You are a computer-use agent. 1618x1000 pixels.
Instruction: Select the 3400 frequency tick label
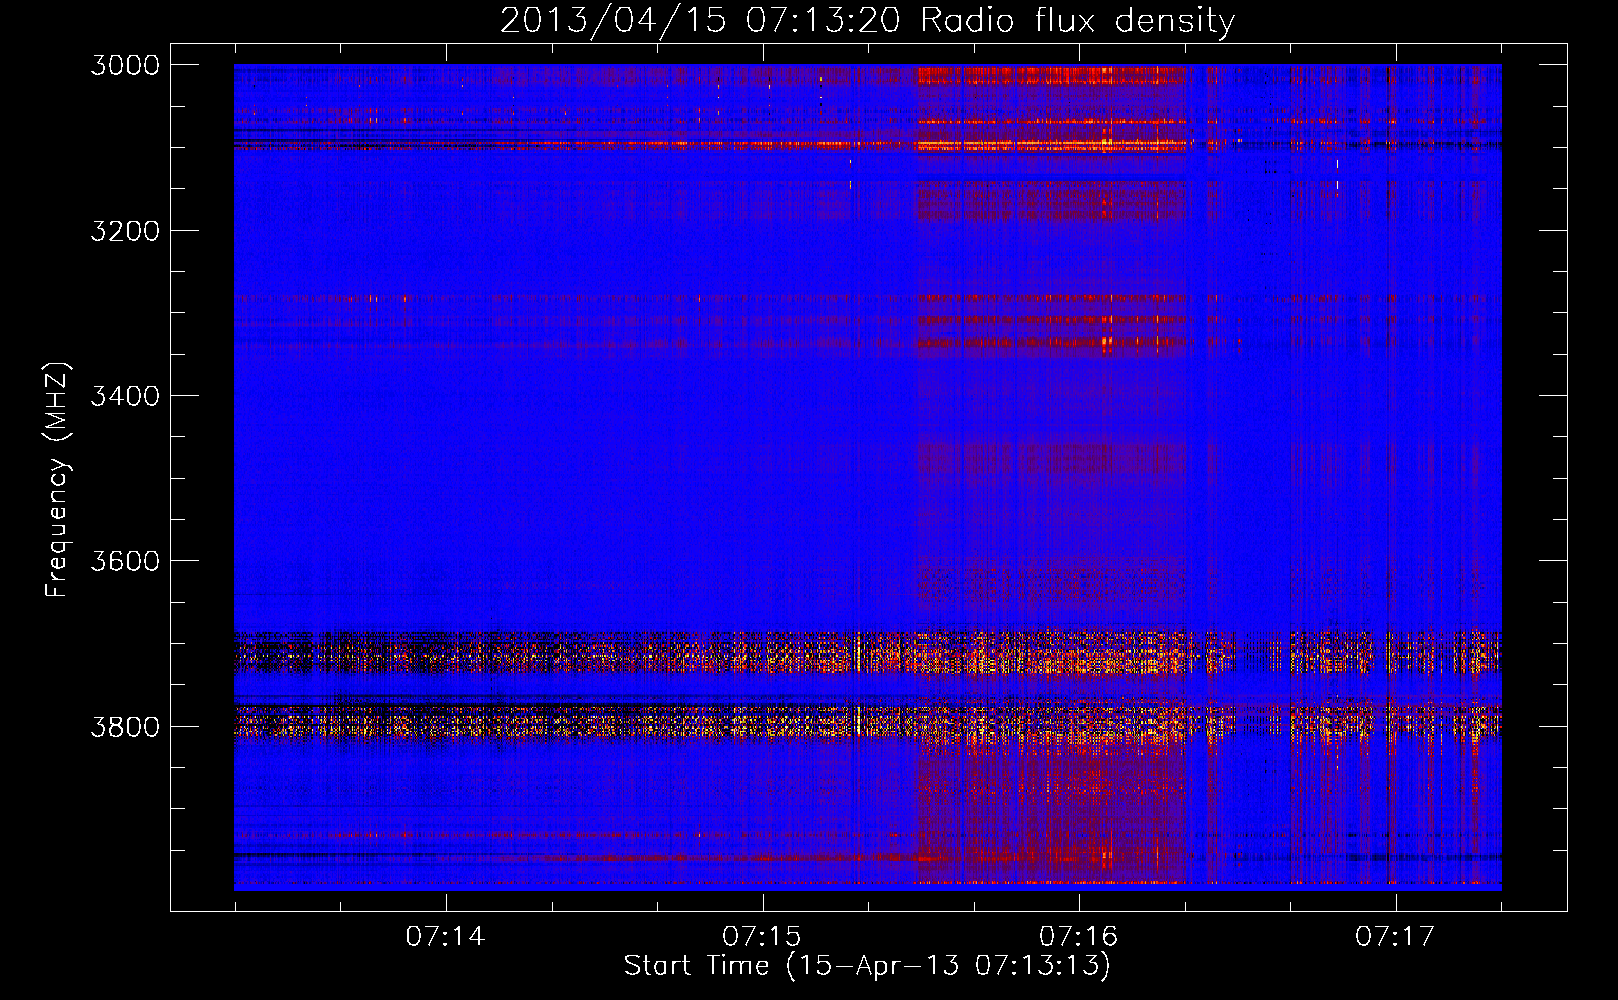[125, 396]
